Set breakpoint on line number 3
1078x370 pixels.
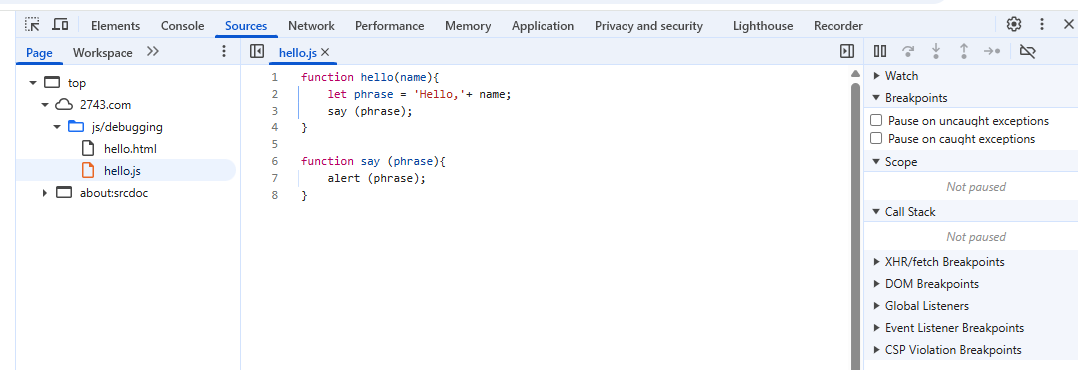tap(275, 110)
